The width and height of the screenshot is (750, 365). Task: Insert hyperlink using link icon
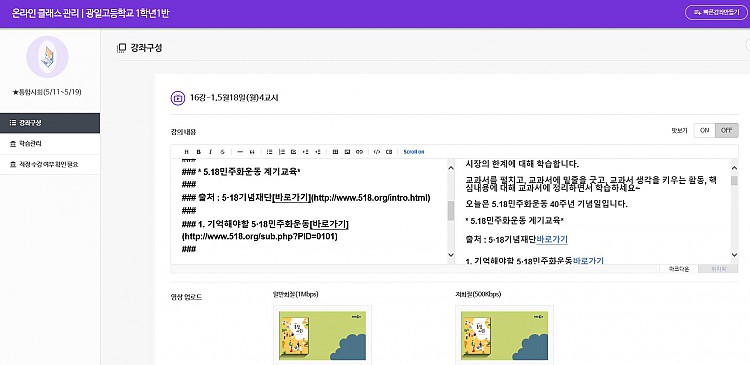tap(360, 152)
